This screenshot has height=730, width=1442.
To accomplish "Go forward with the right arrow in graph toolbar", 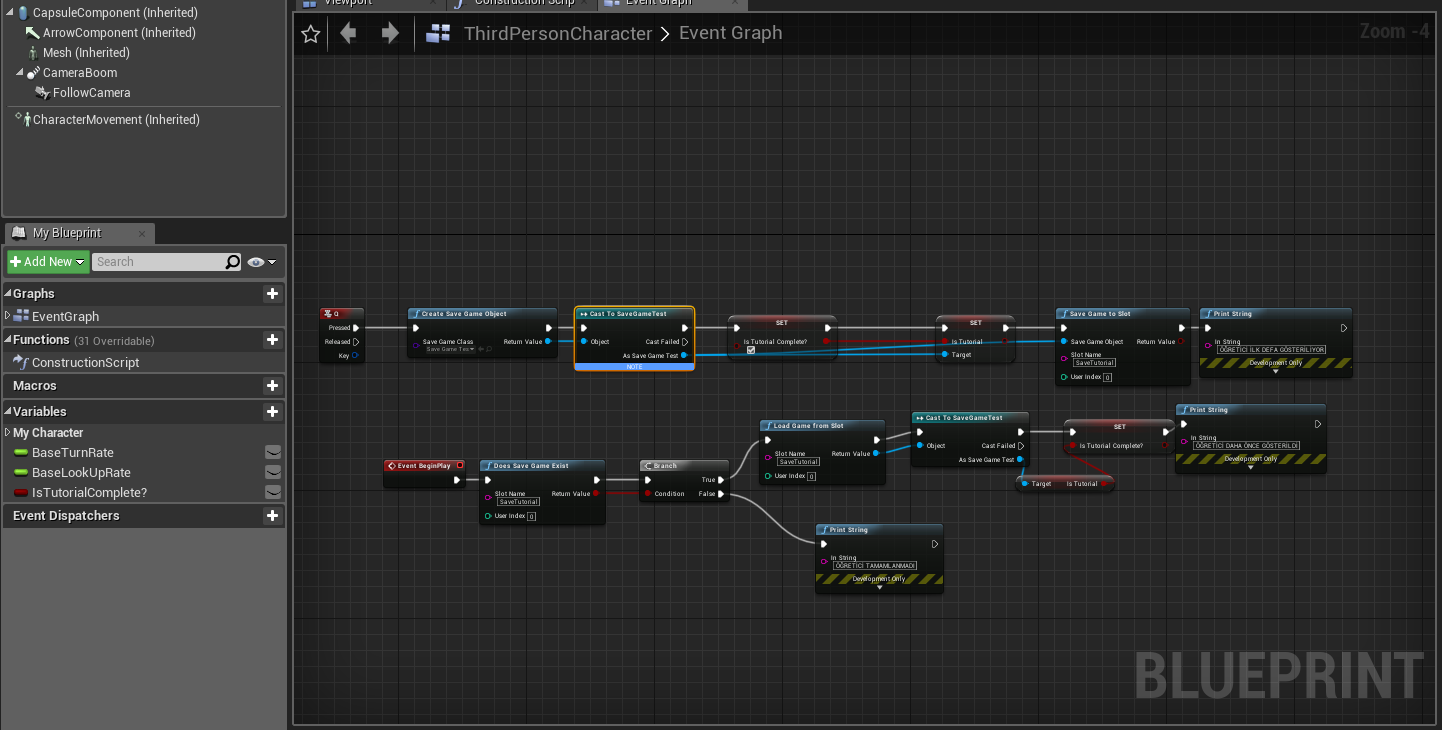I will 390,34.
